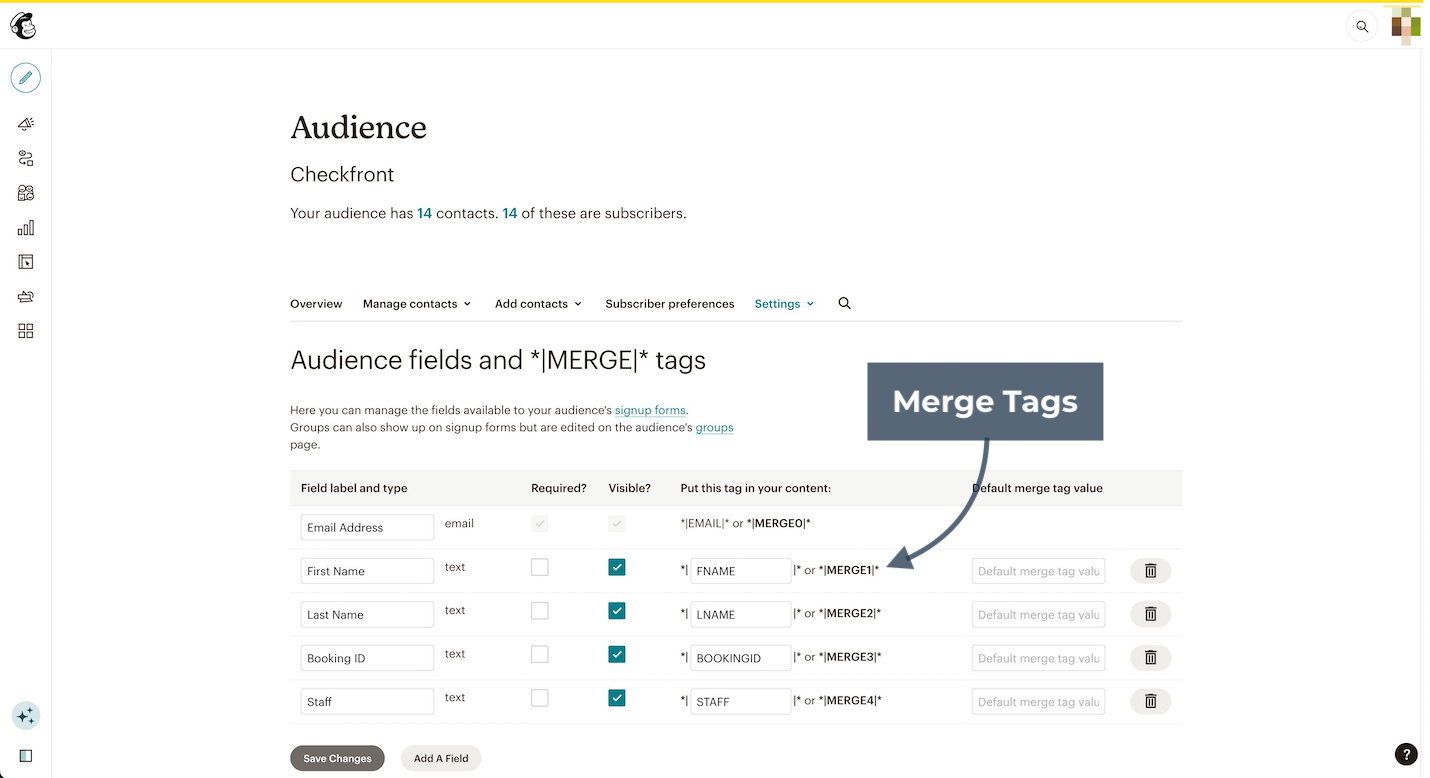The width and height of the screenshot is (1430, 778).
Task: Click default merge tag value for Booking ID
Action: (1038, 658)
